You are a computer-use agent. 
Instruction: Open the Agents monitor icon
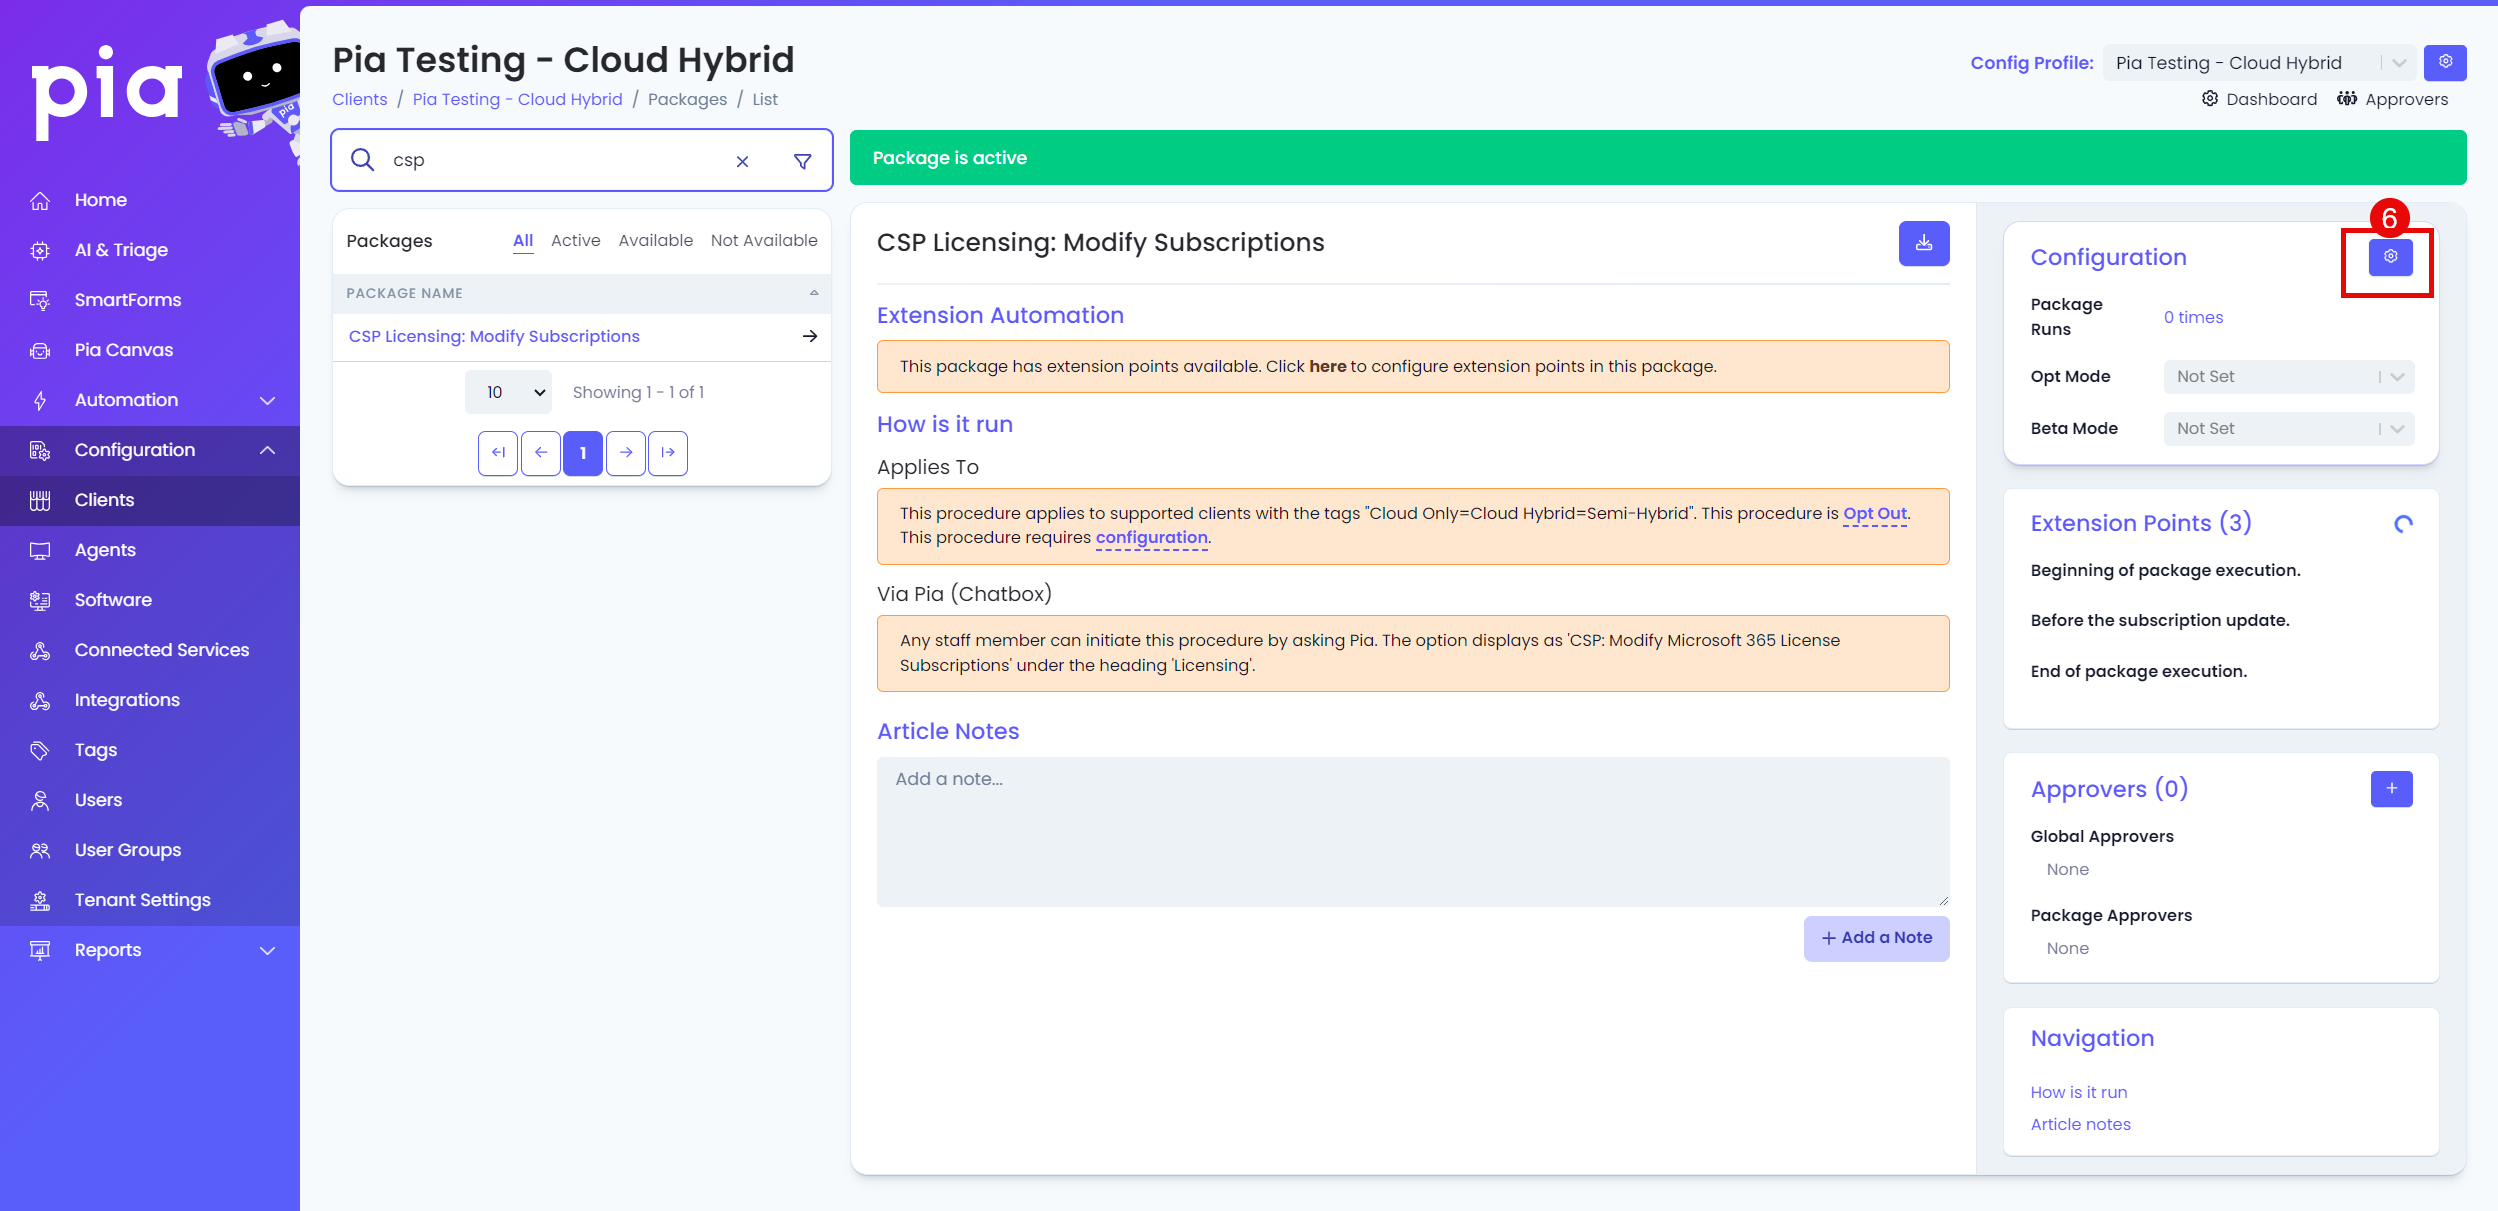[40, 551]
